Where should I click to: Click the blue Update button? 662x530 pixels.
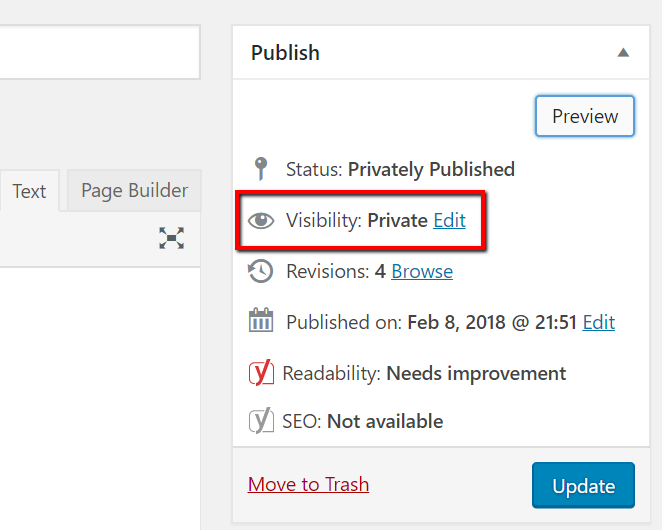coord(583,487)
